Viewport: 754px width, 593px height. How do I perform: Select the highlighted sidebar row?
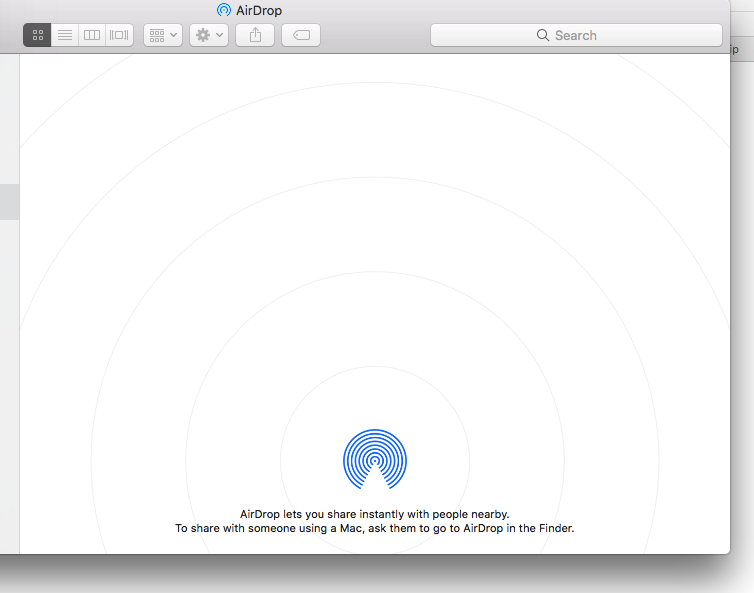[10, 202]
